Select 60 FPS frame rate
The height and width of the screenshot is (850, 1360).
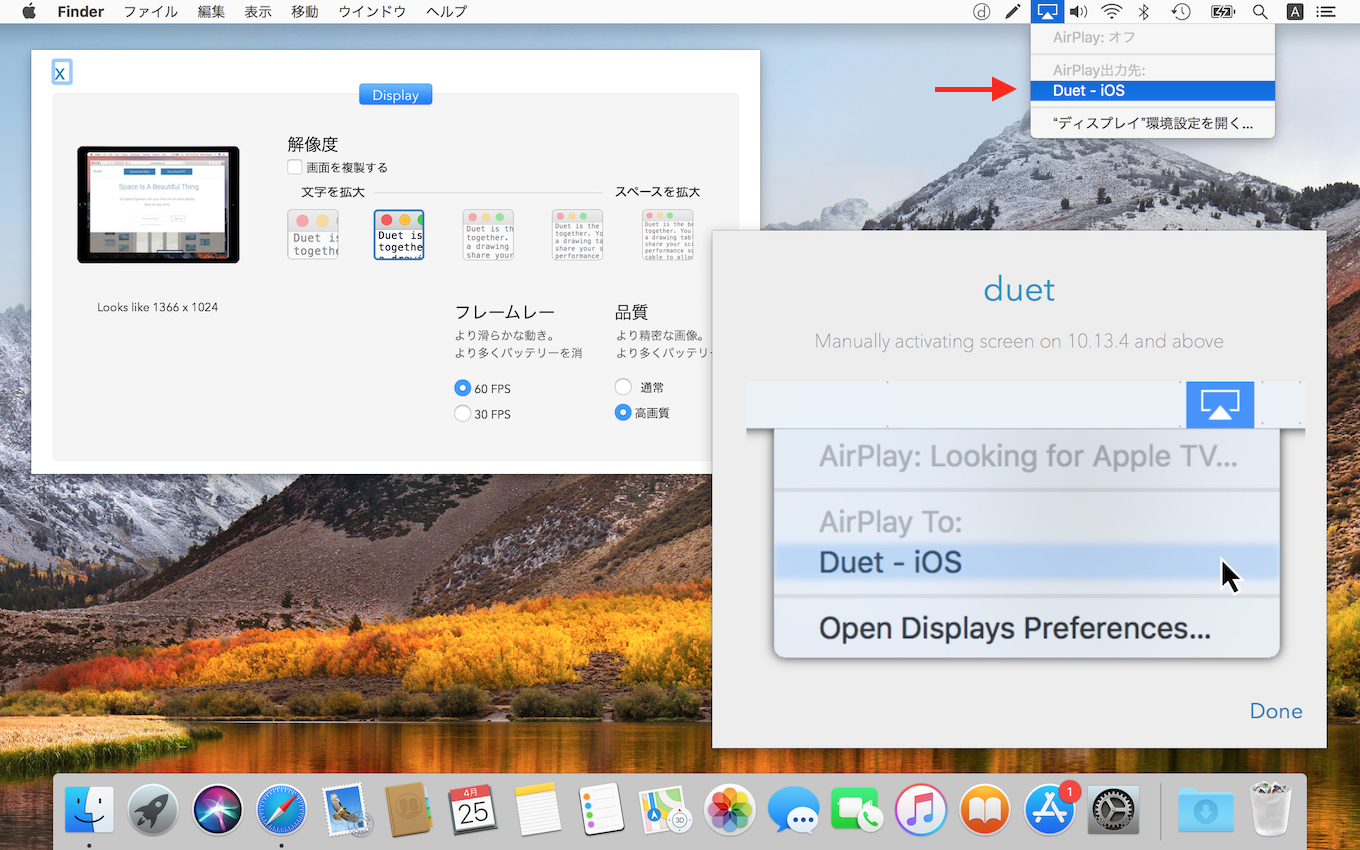(x=462, y=388)
